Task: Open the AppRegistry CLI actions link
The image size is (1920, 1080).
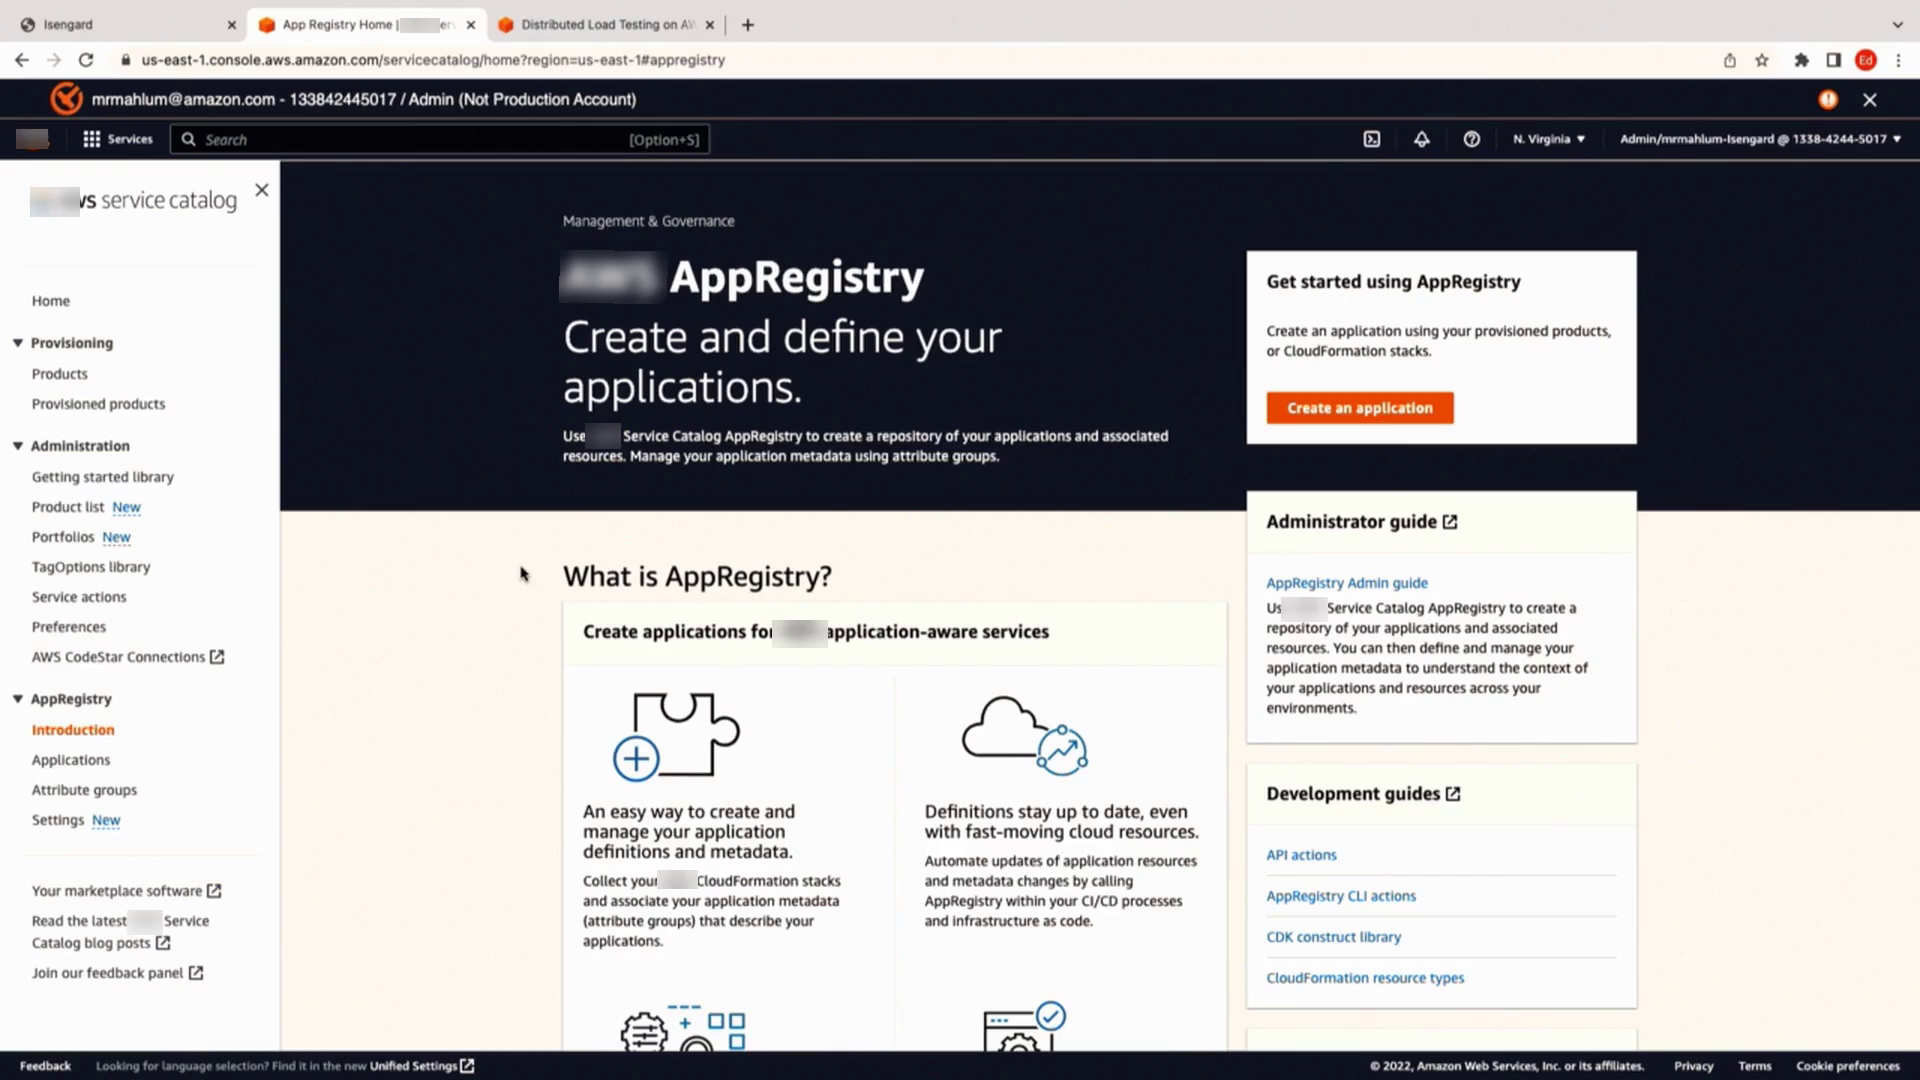Action: (1340, 896)
